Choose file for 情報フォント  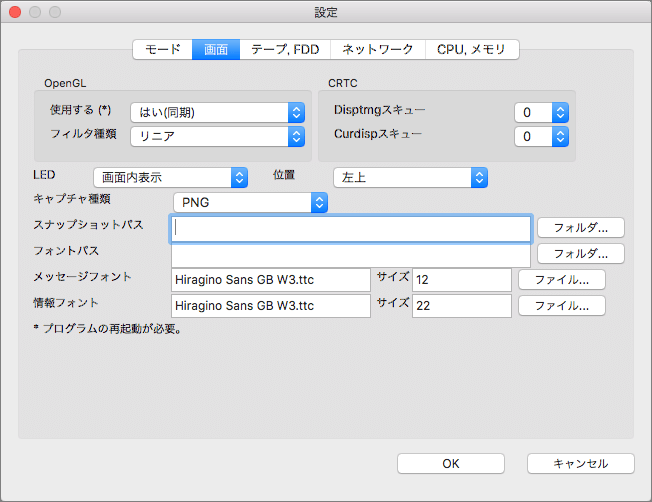[562, 306]
